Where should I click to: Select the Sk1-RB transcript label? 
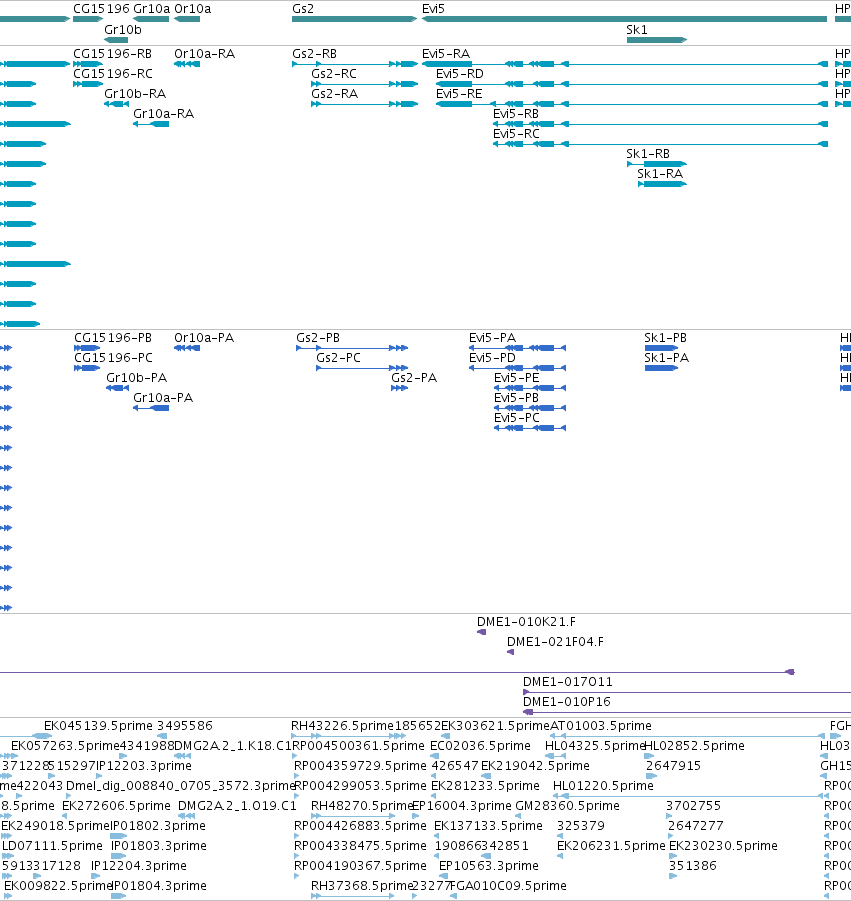pos(648,154)
